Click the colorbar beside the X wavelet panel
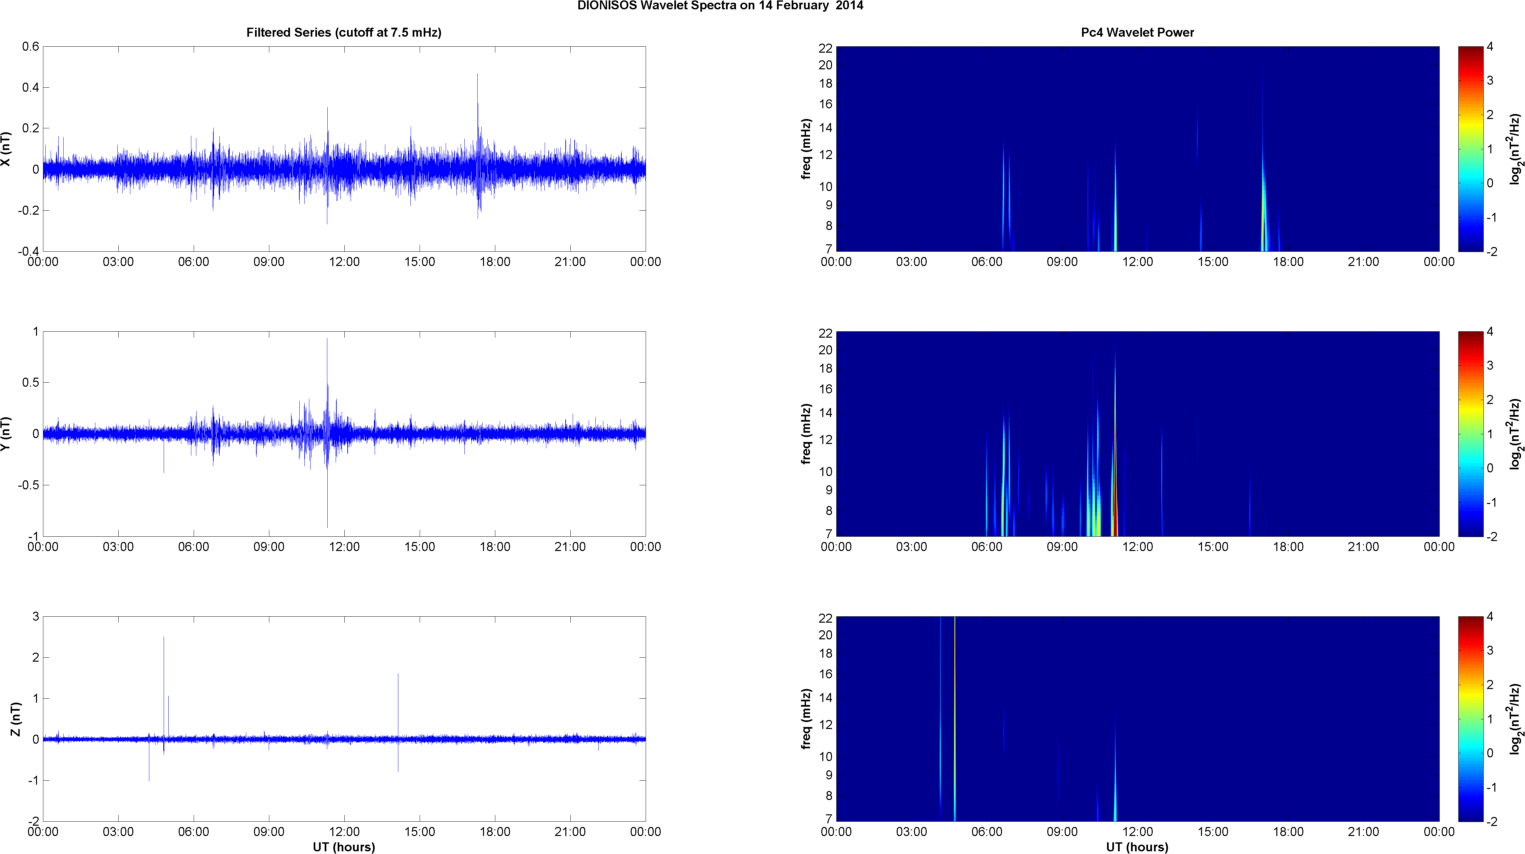The height and width of the screenshot is (854, 1525). point(1470,149)
